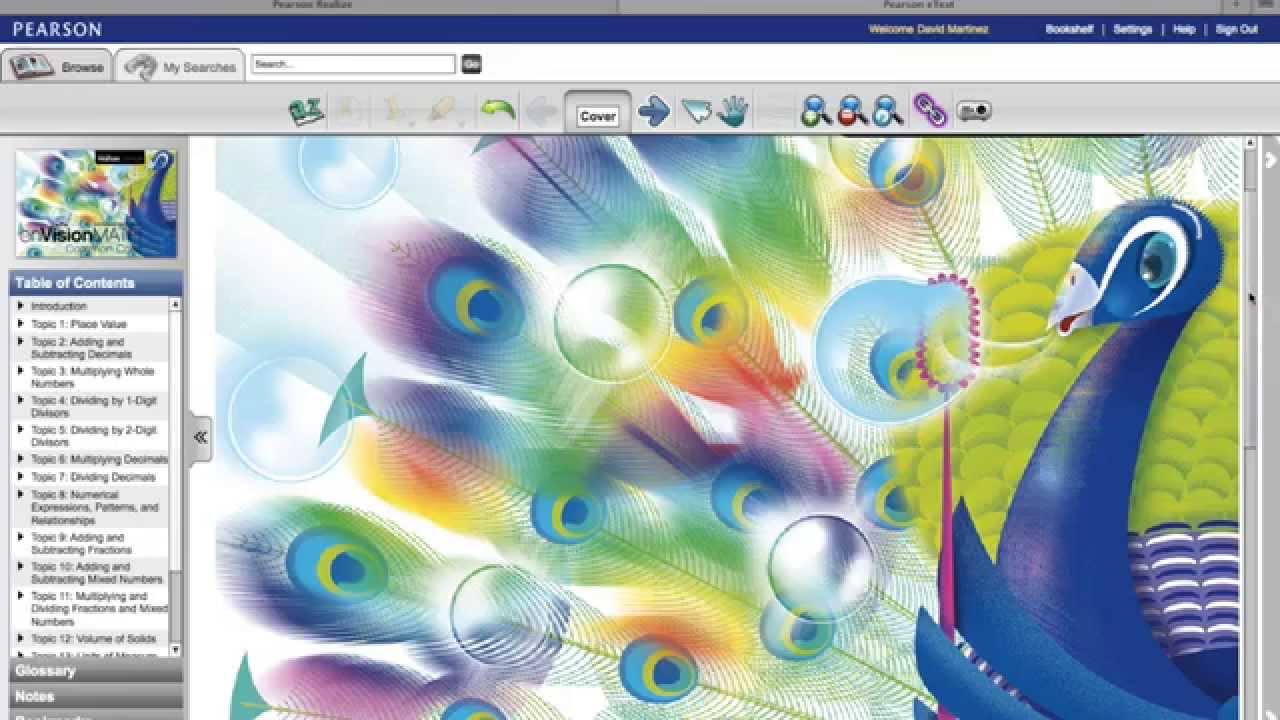
Task: Expand Topic 7 Dividing Decimals triangle
Action: pyautogui.click(x=20, y=477)
